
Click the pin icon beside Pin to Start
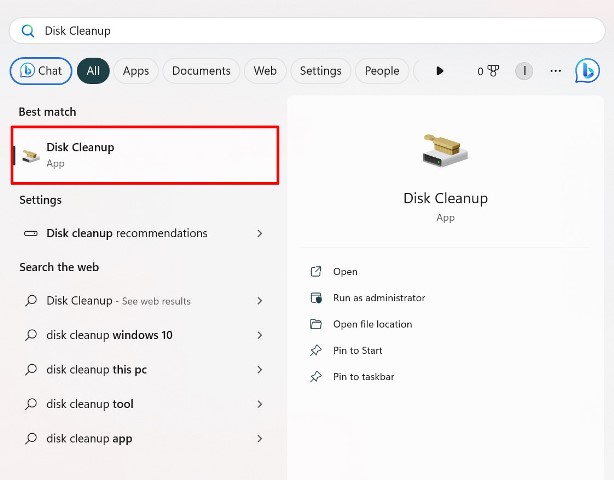click(316, 350)
